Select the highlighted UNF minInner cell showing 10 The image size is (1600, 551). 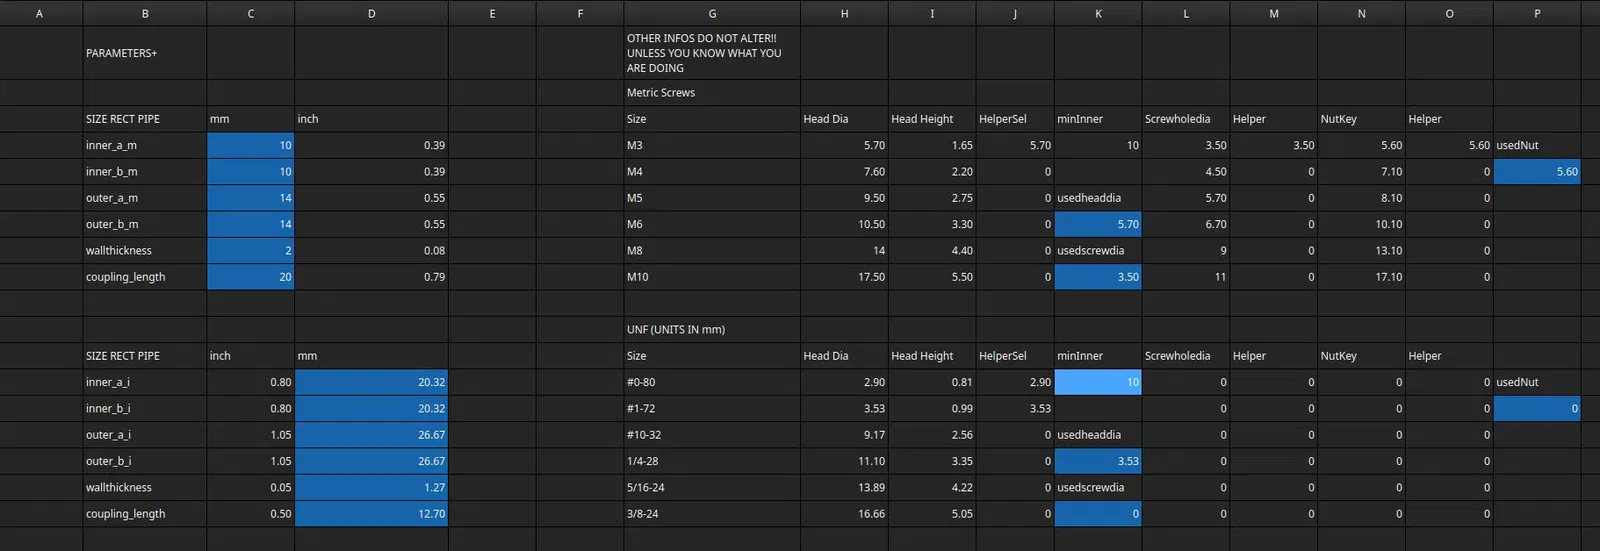point(1098,382)
